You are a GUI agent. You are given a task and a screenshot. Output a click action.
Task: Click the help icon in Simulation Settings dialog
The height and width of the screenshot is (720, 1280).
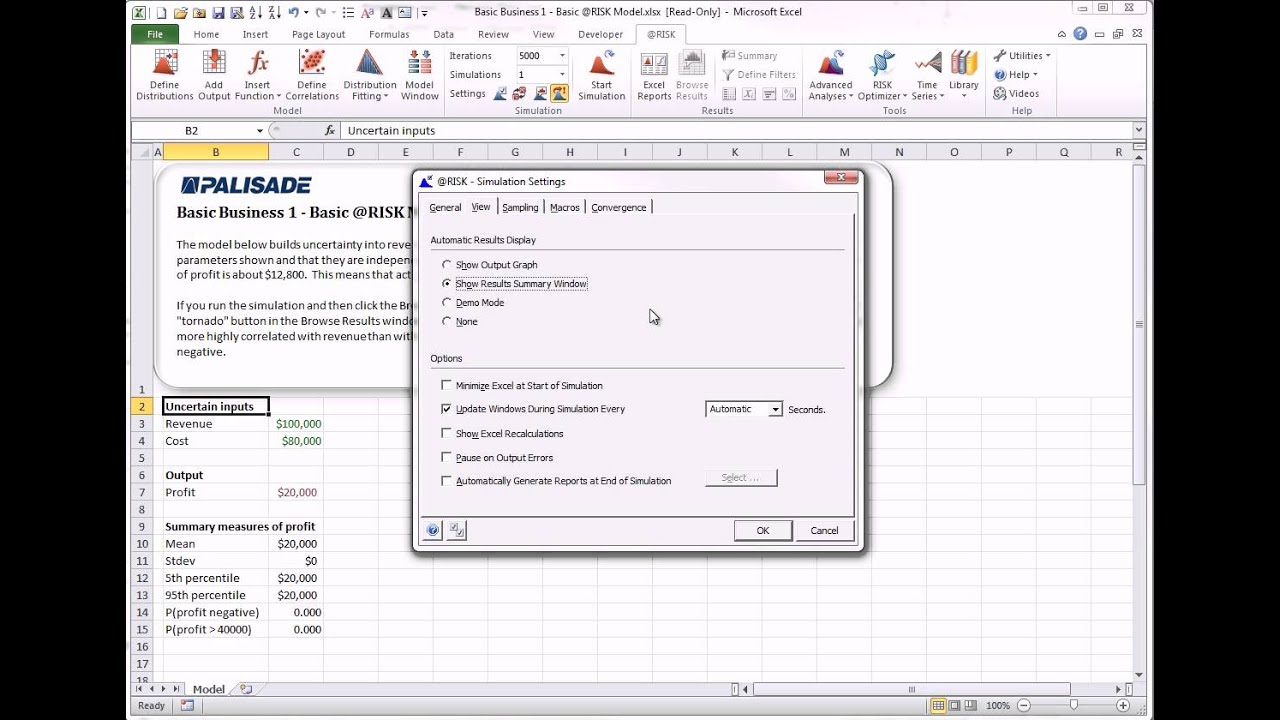pyautogui.click(x=432, y=531)
